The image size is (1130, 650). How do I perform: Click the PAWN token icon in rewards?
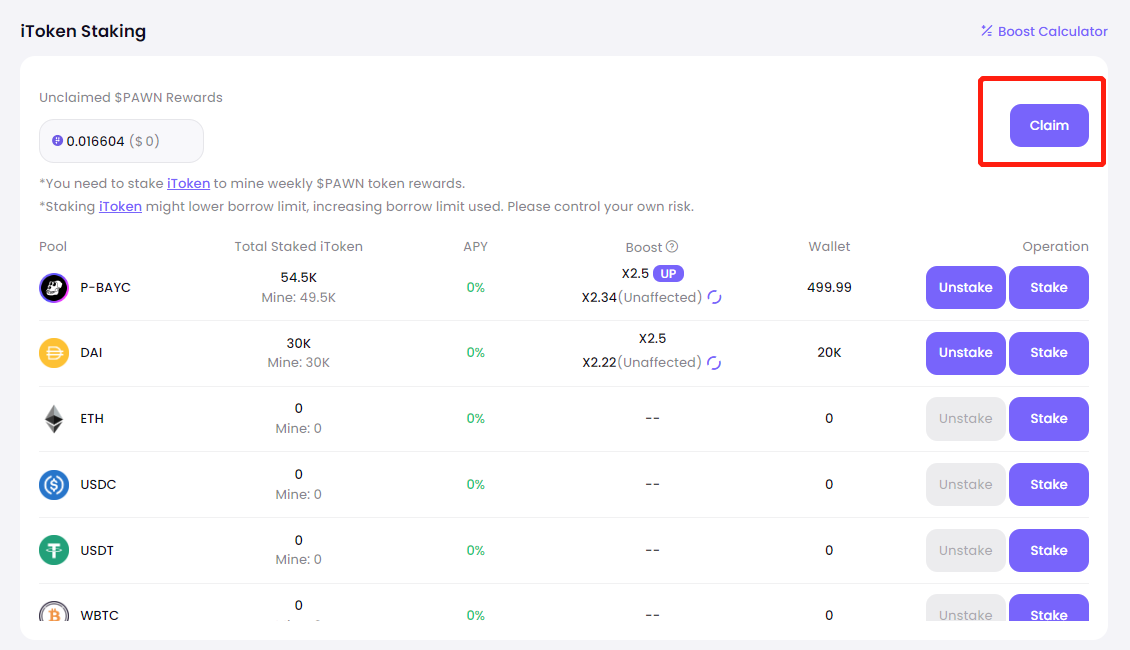pos(58,141)
